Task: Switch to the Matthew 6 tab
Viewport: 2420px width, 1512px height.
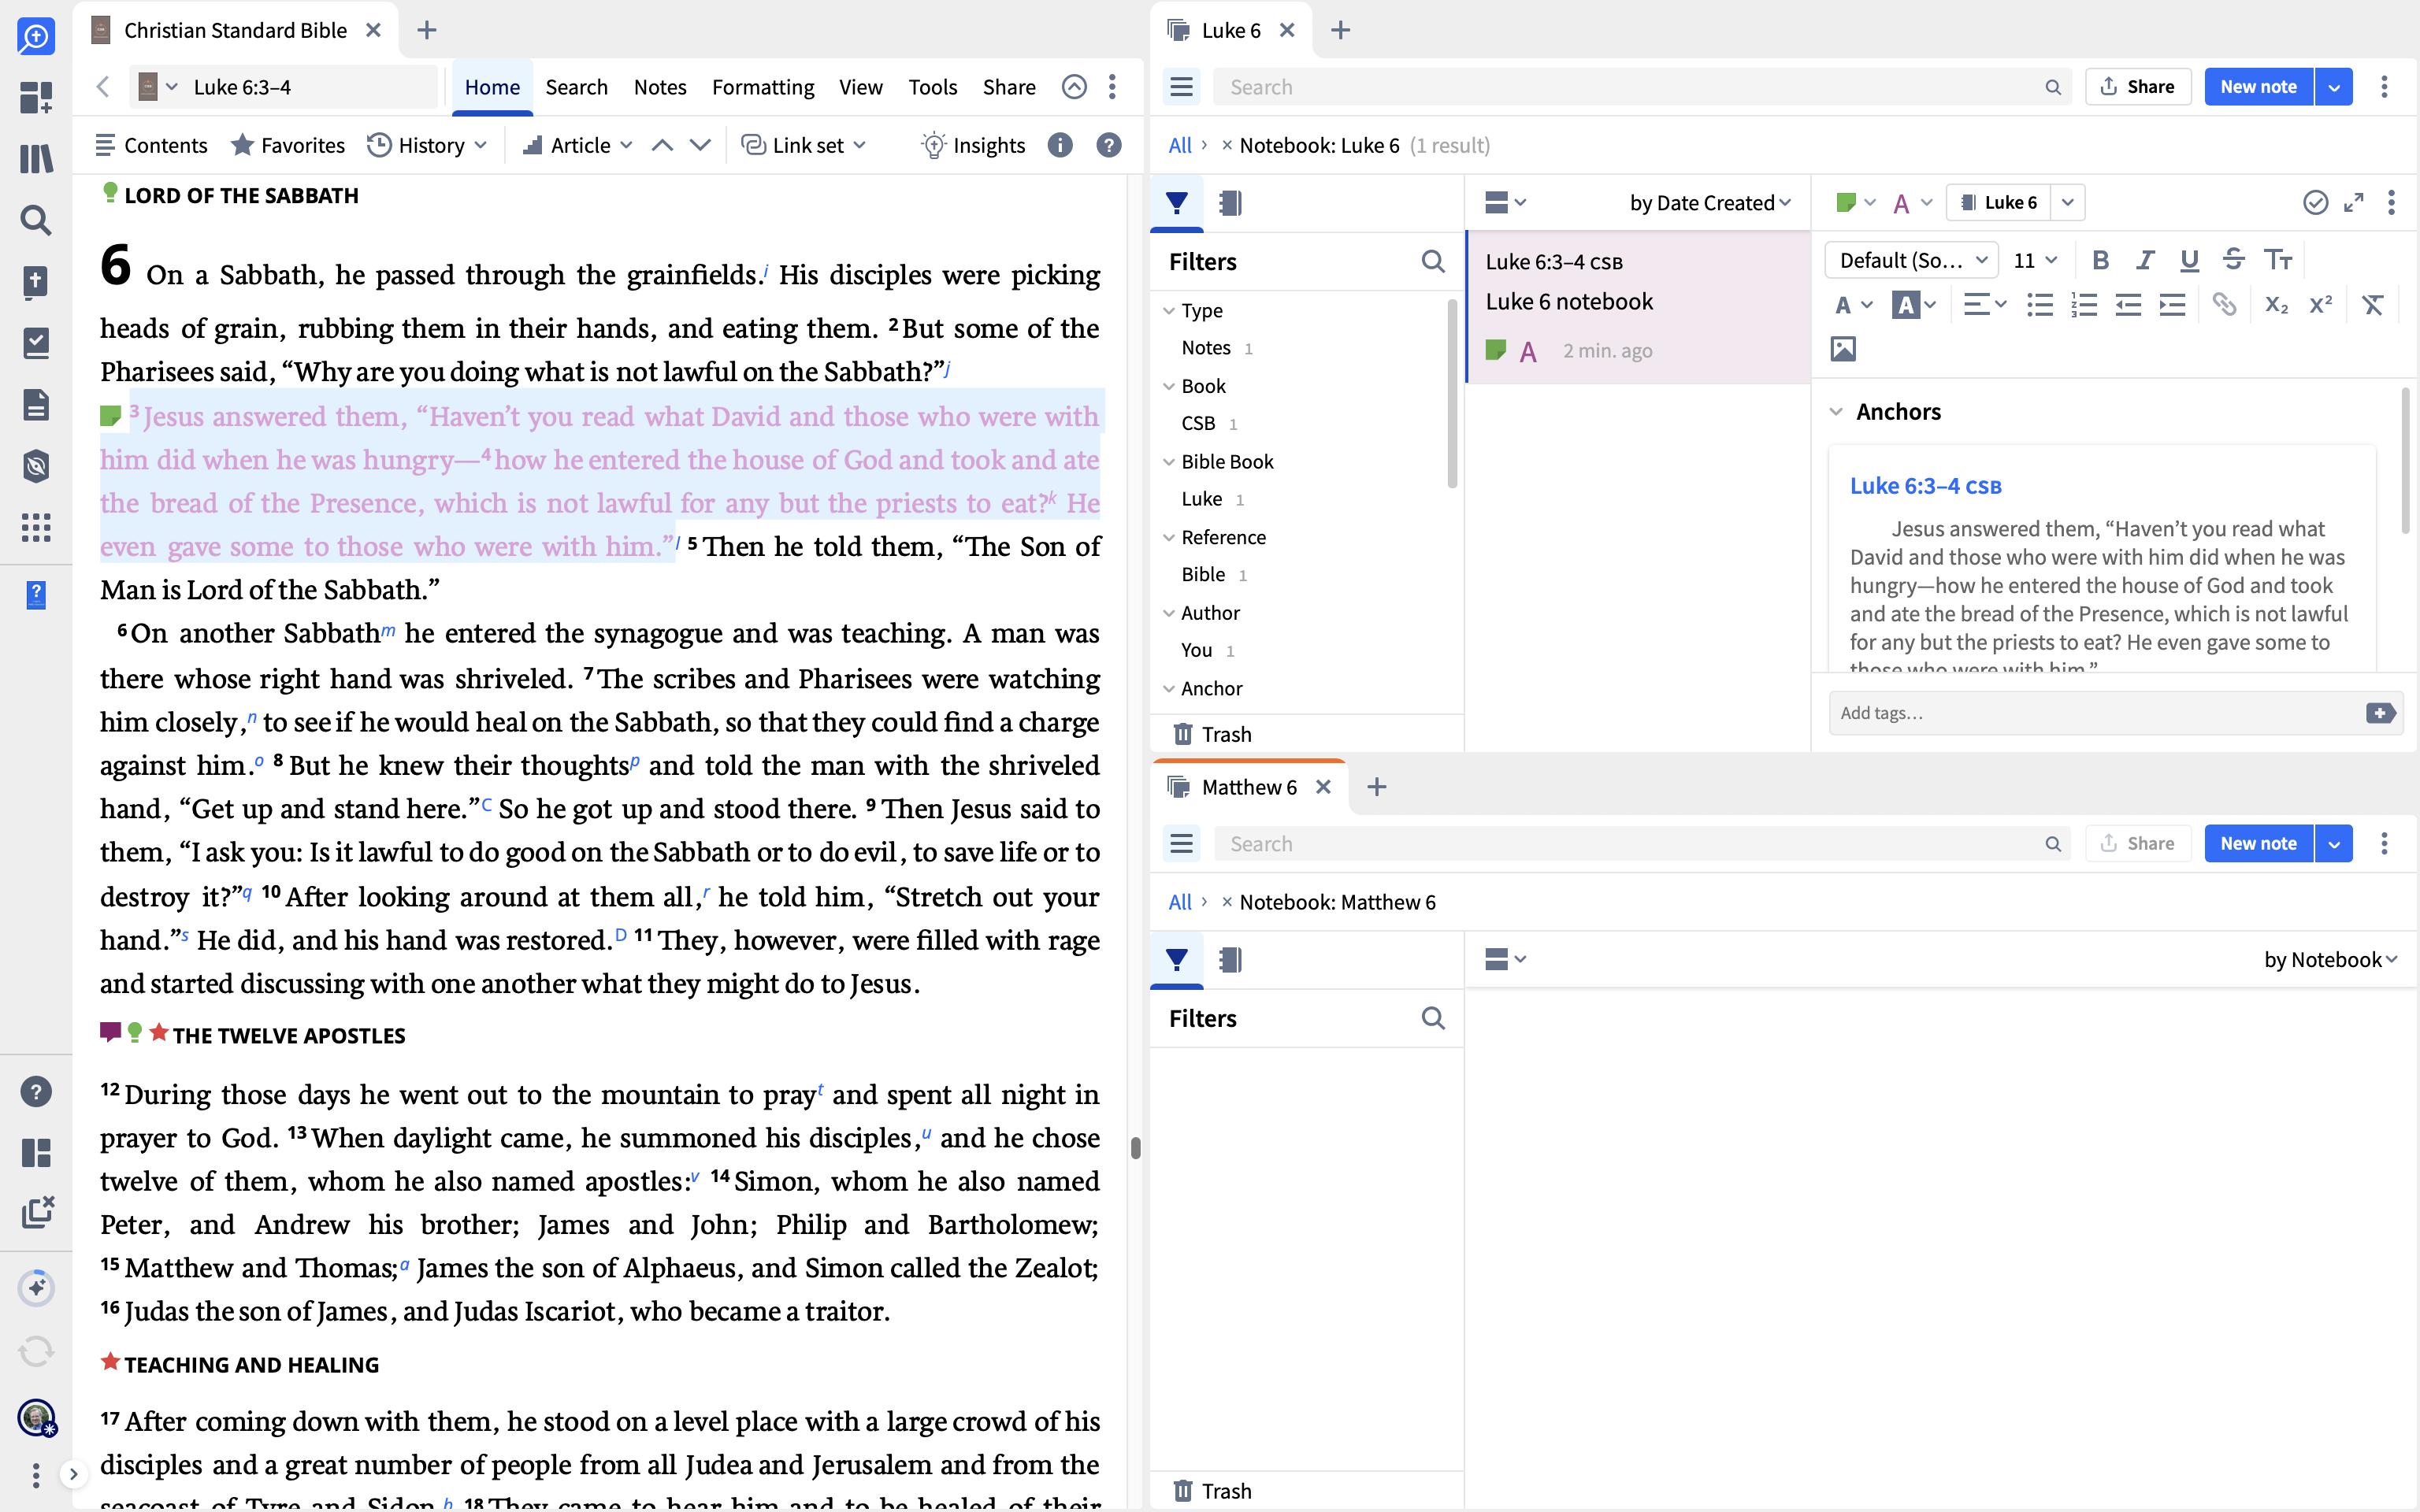Action: click(1248, 787)
